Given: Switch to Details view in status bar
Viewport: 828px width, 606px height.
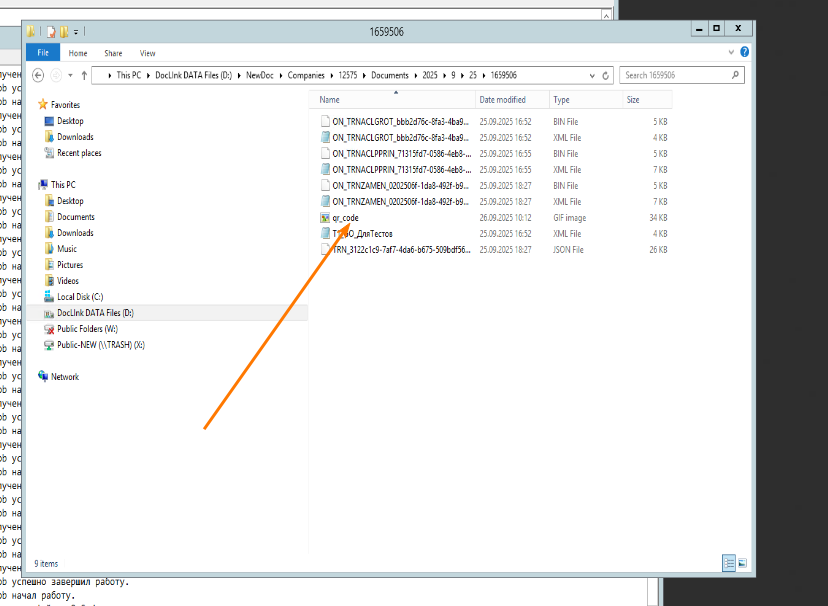Looking at the screenshot, I should (729, 563).
